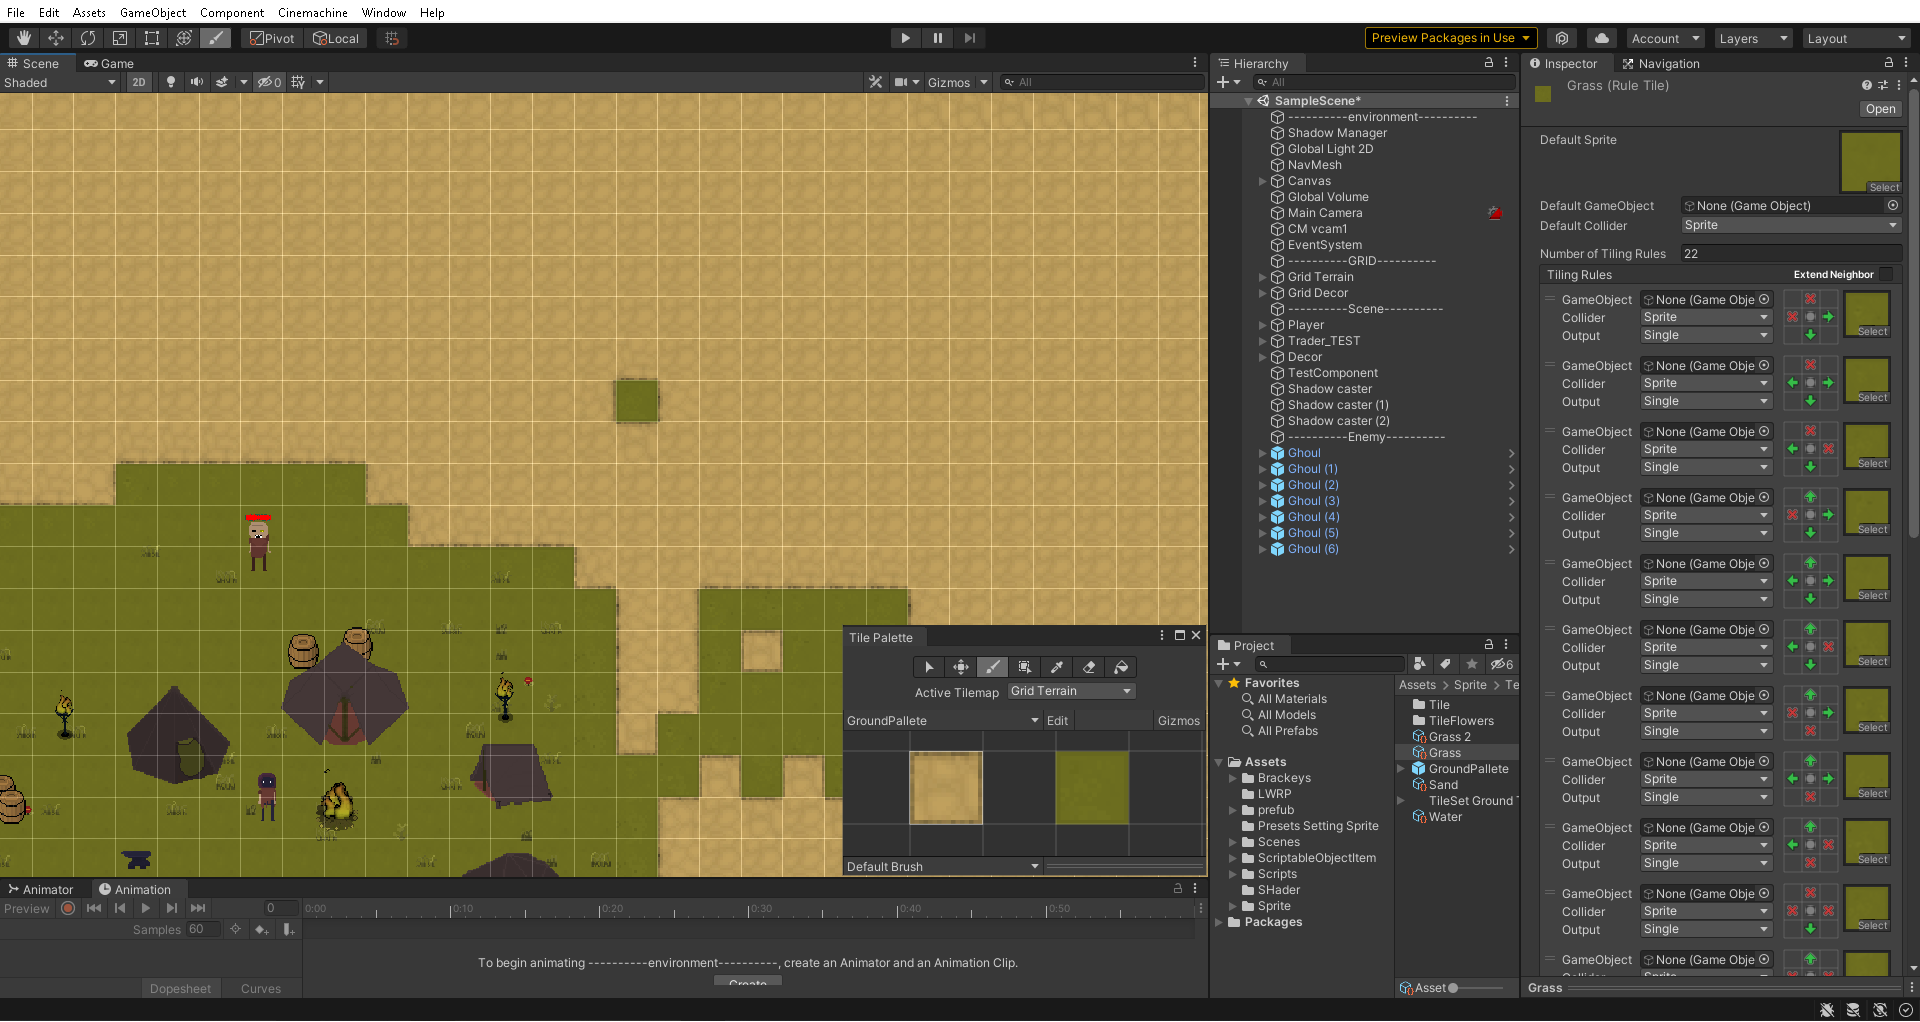Select the Paint Brush in the Tile Palette
The height and width of the screenshot is (1022, 1920).
[x=992, y=666]
